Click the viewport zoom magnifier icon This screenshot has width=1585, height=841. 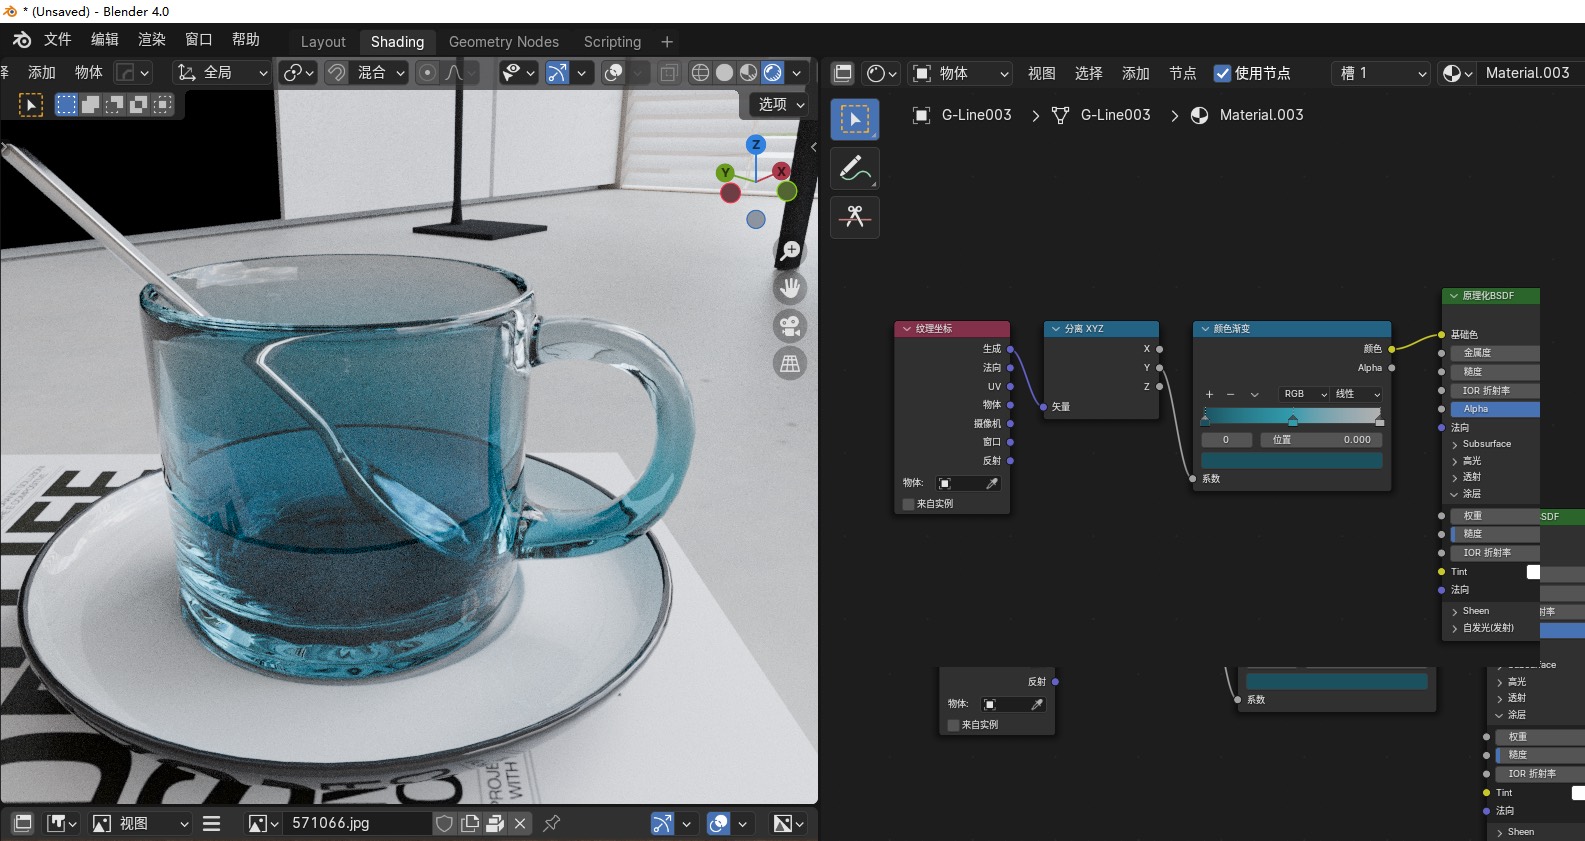pyautogui.click(x=790, y=250)
